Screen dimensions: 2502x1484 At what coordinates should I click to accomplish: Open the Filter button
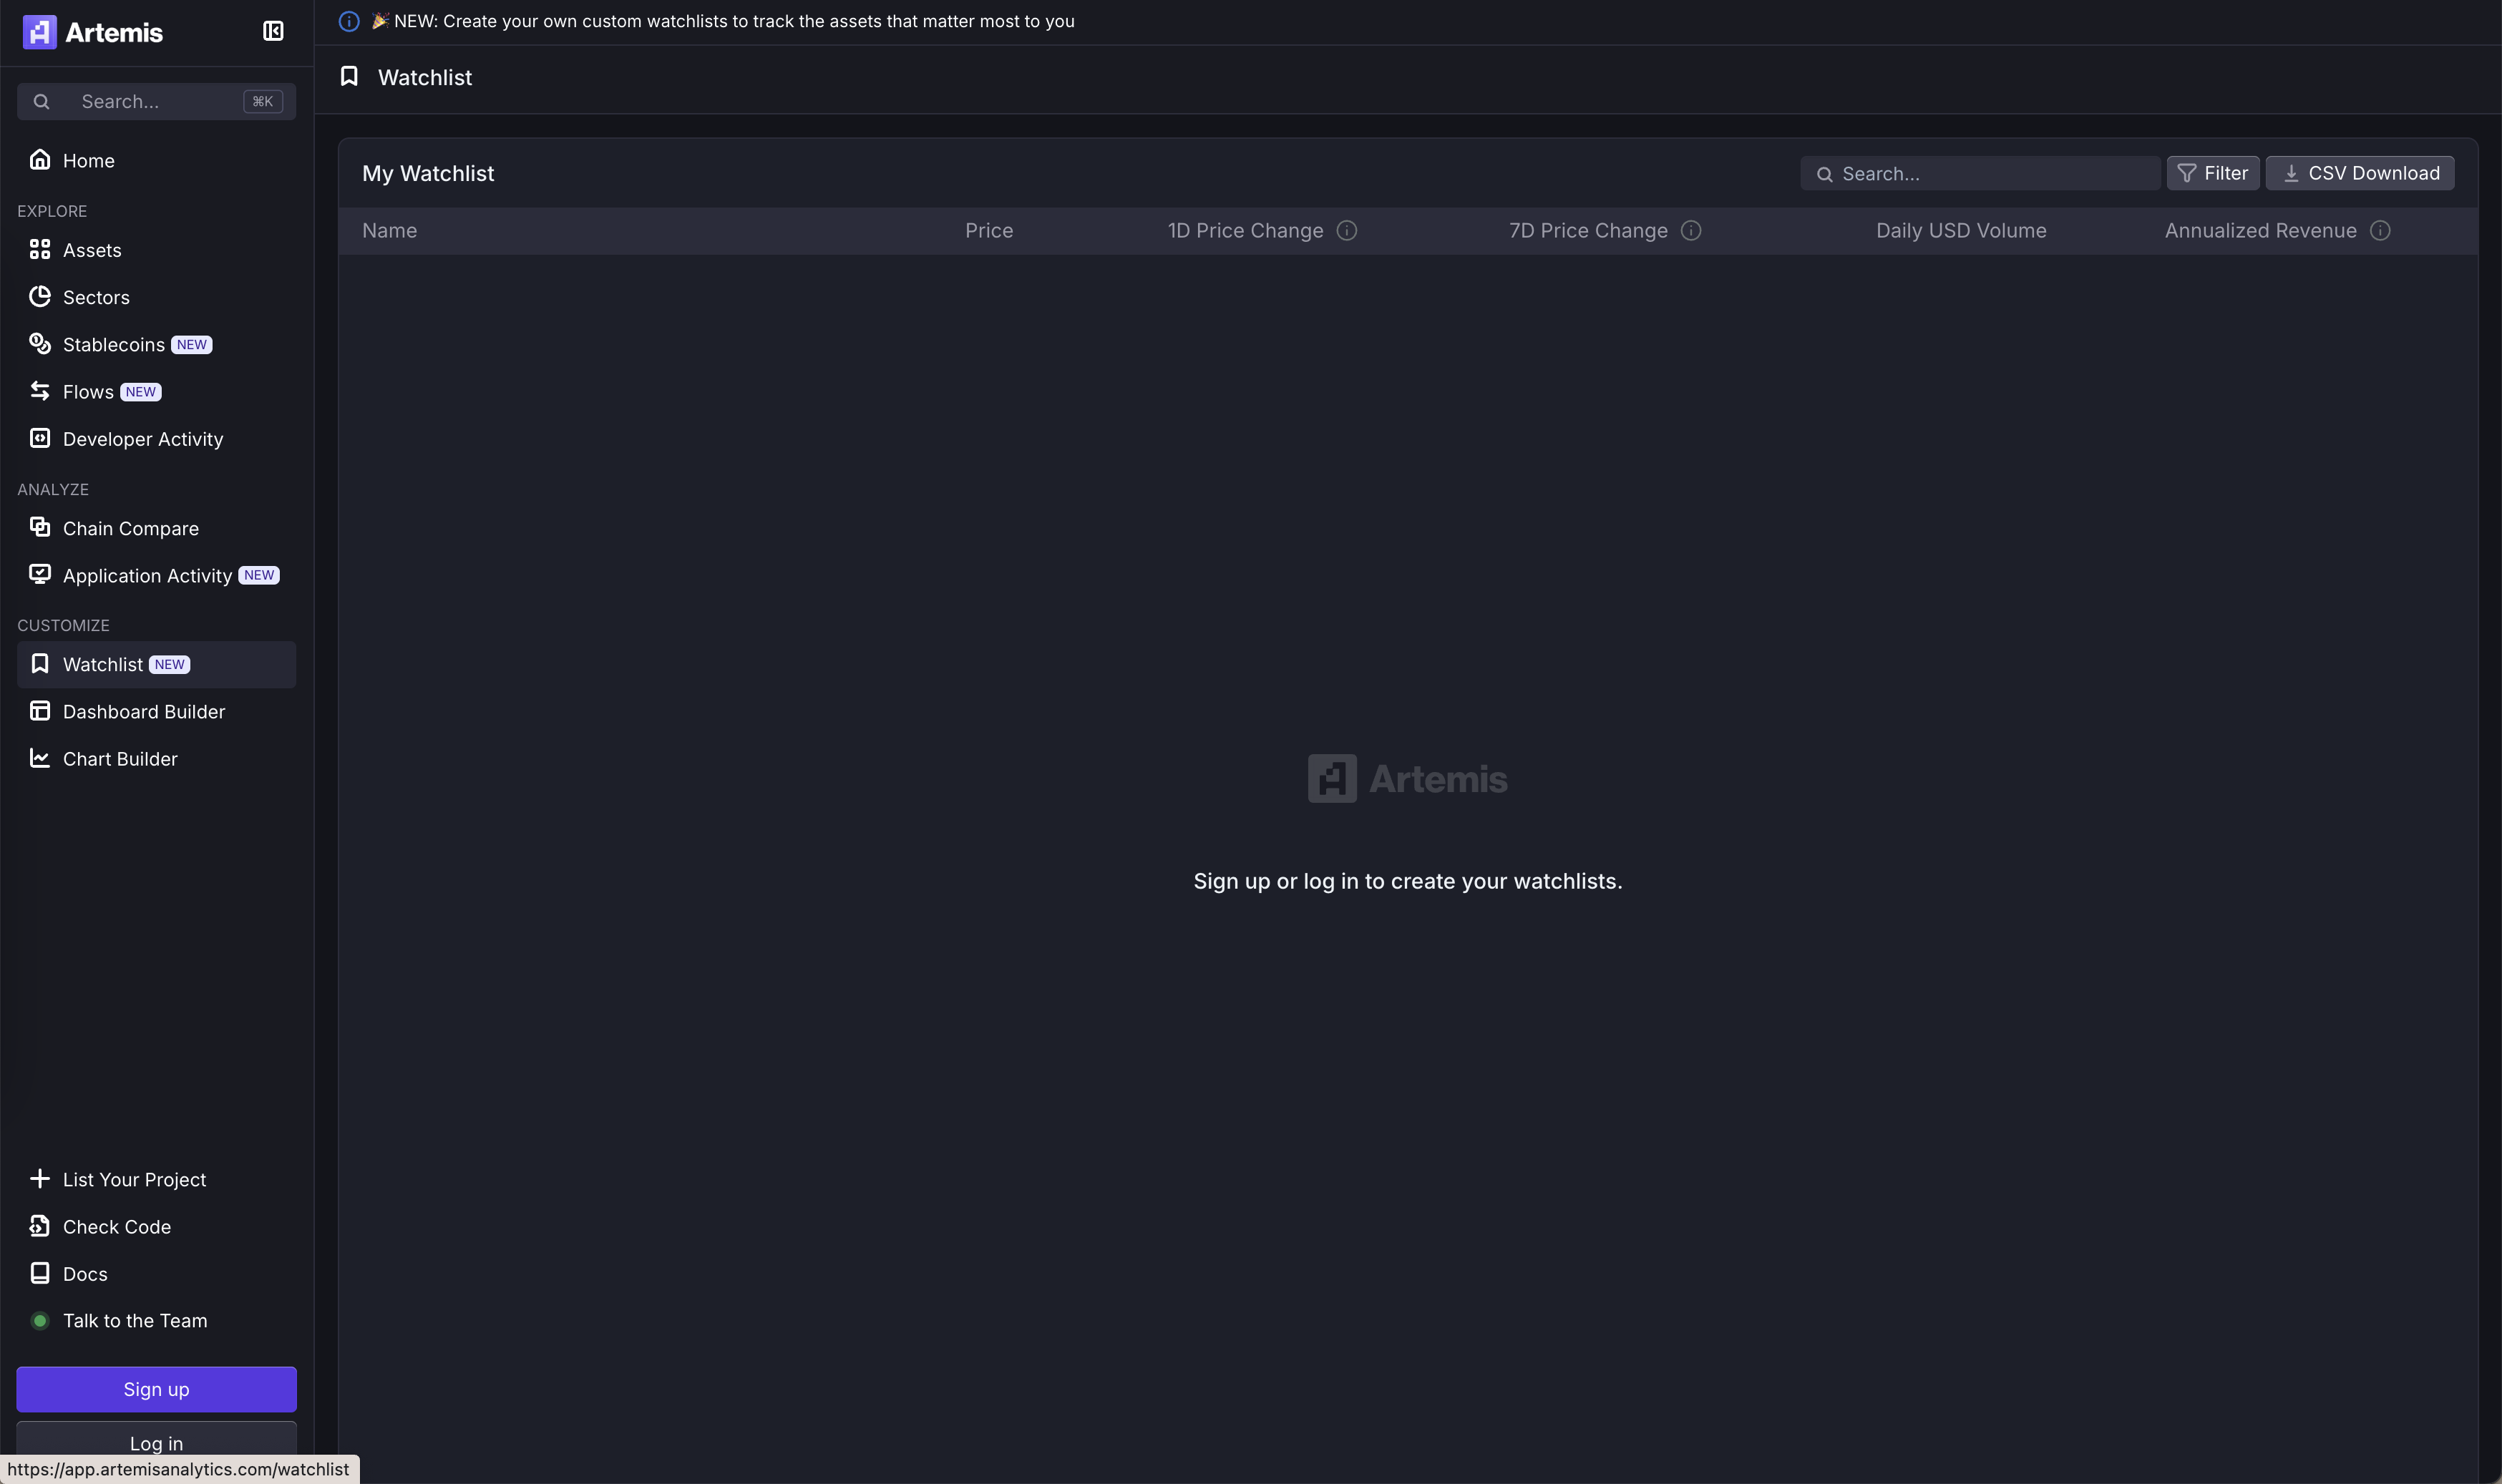click(2212, 173)
